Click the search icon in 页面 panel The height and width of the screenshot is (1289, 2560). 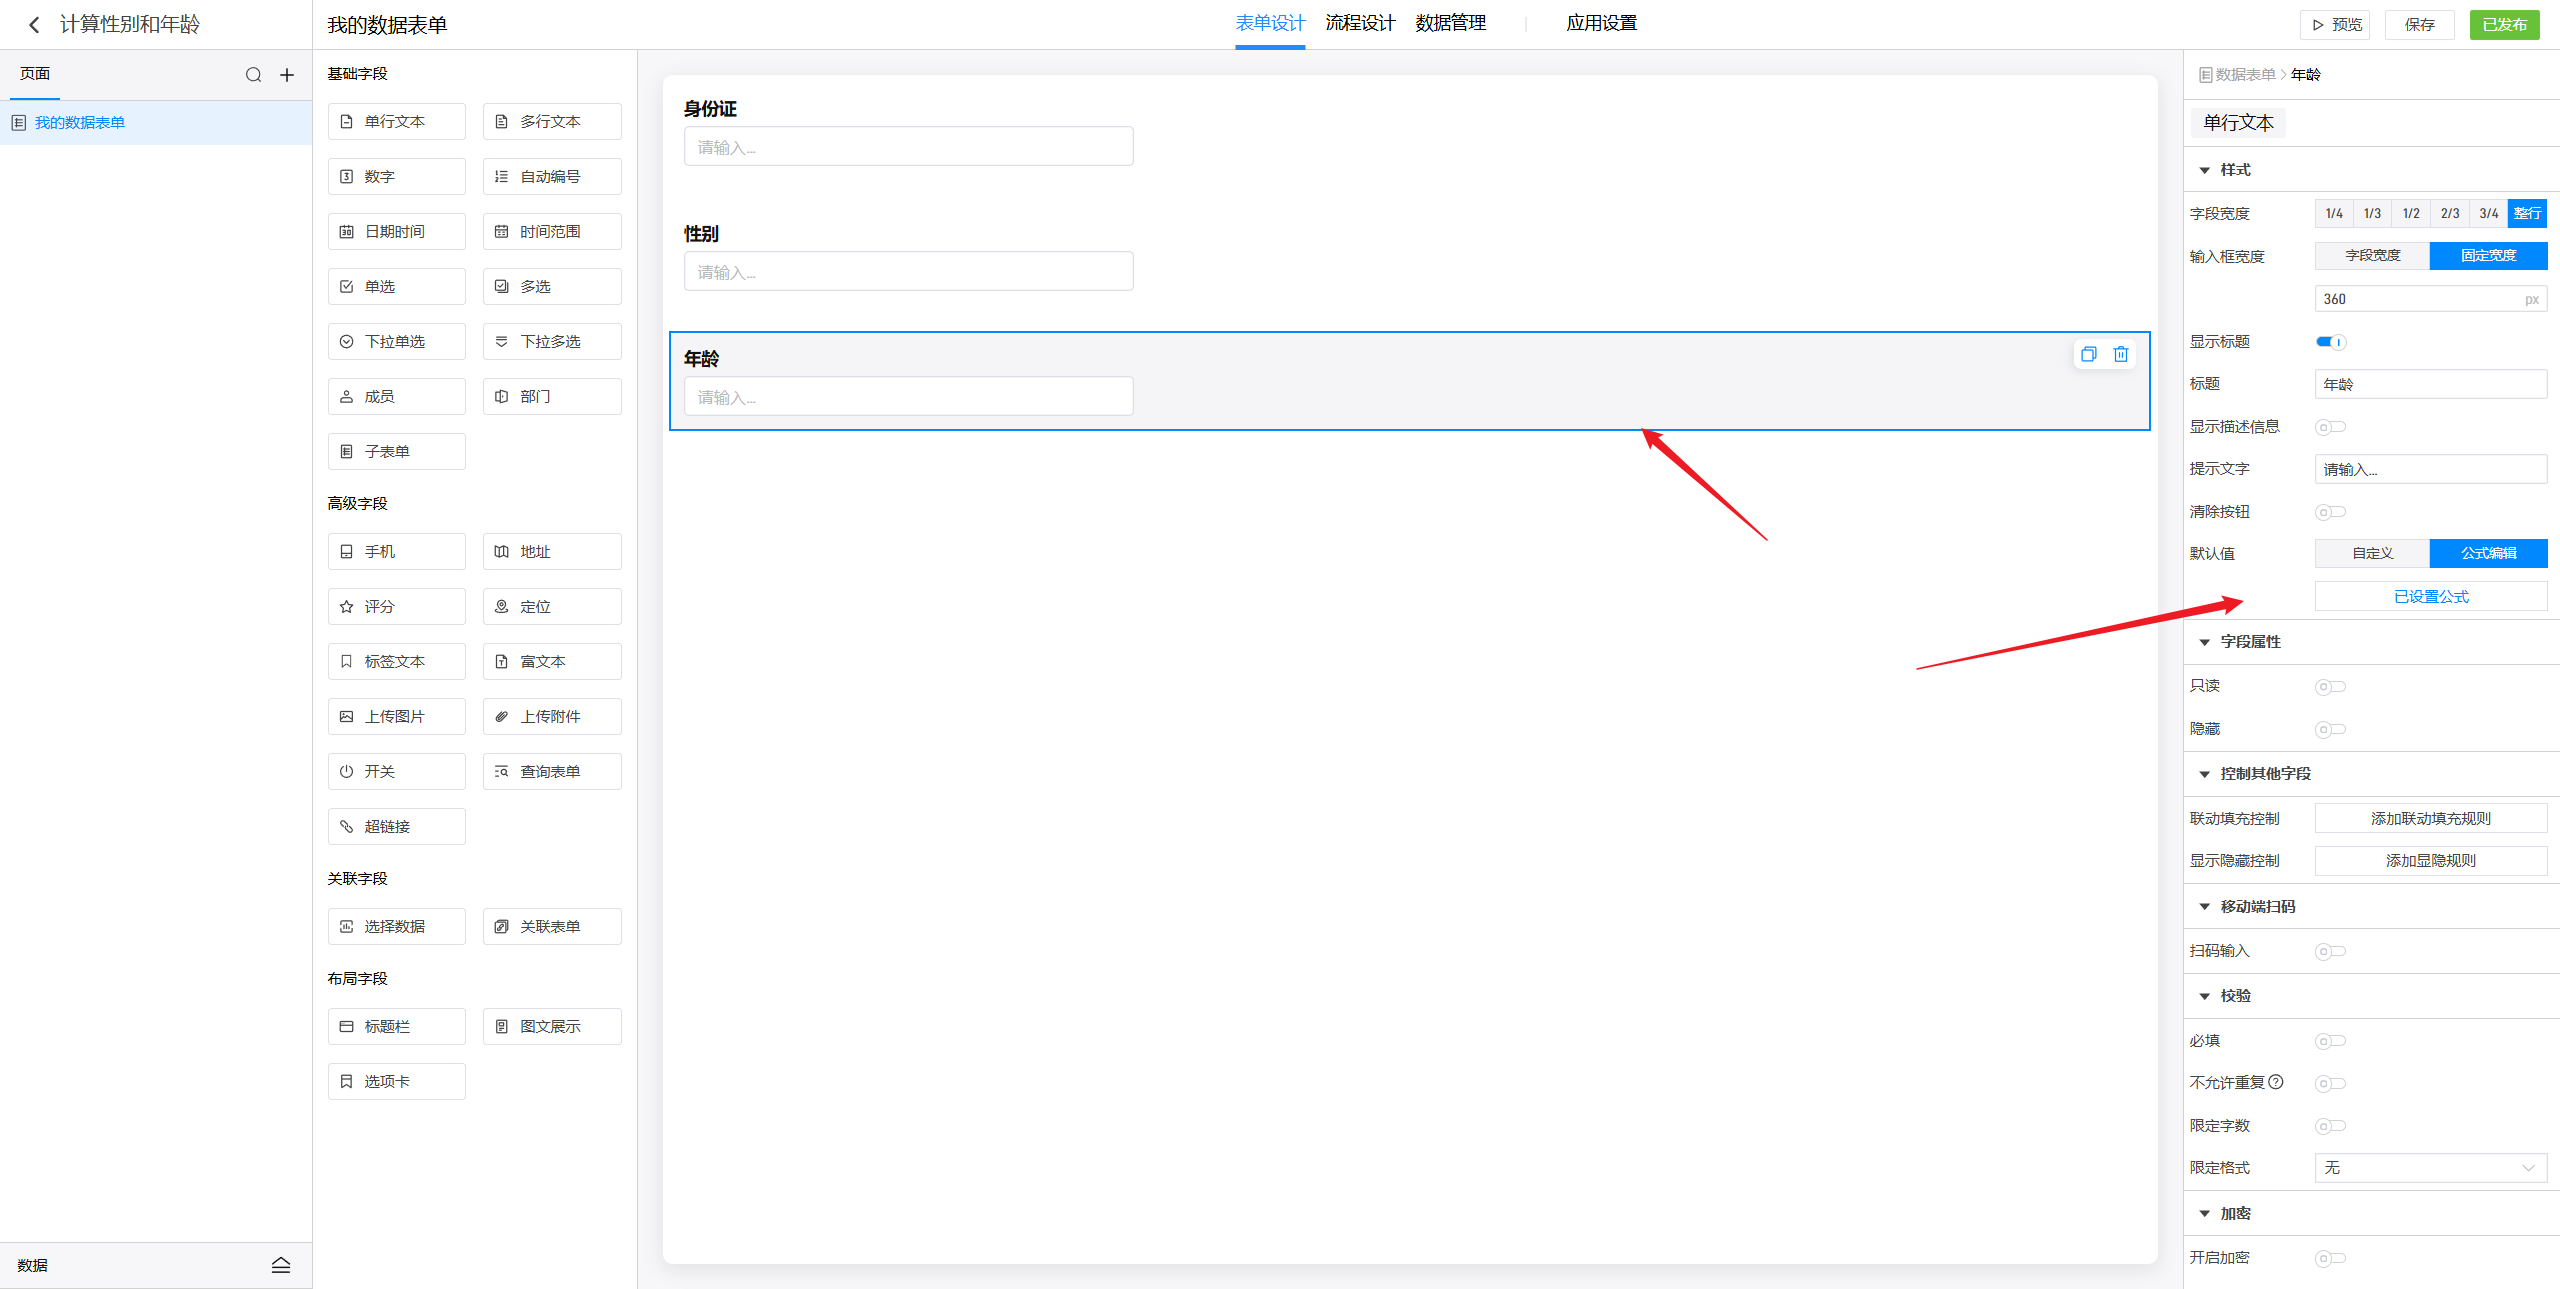[x=253, y=75]
